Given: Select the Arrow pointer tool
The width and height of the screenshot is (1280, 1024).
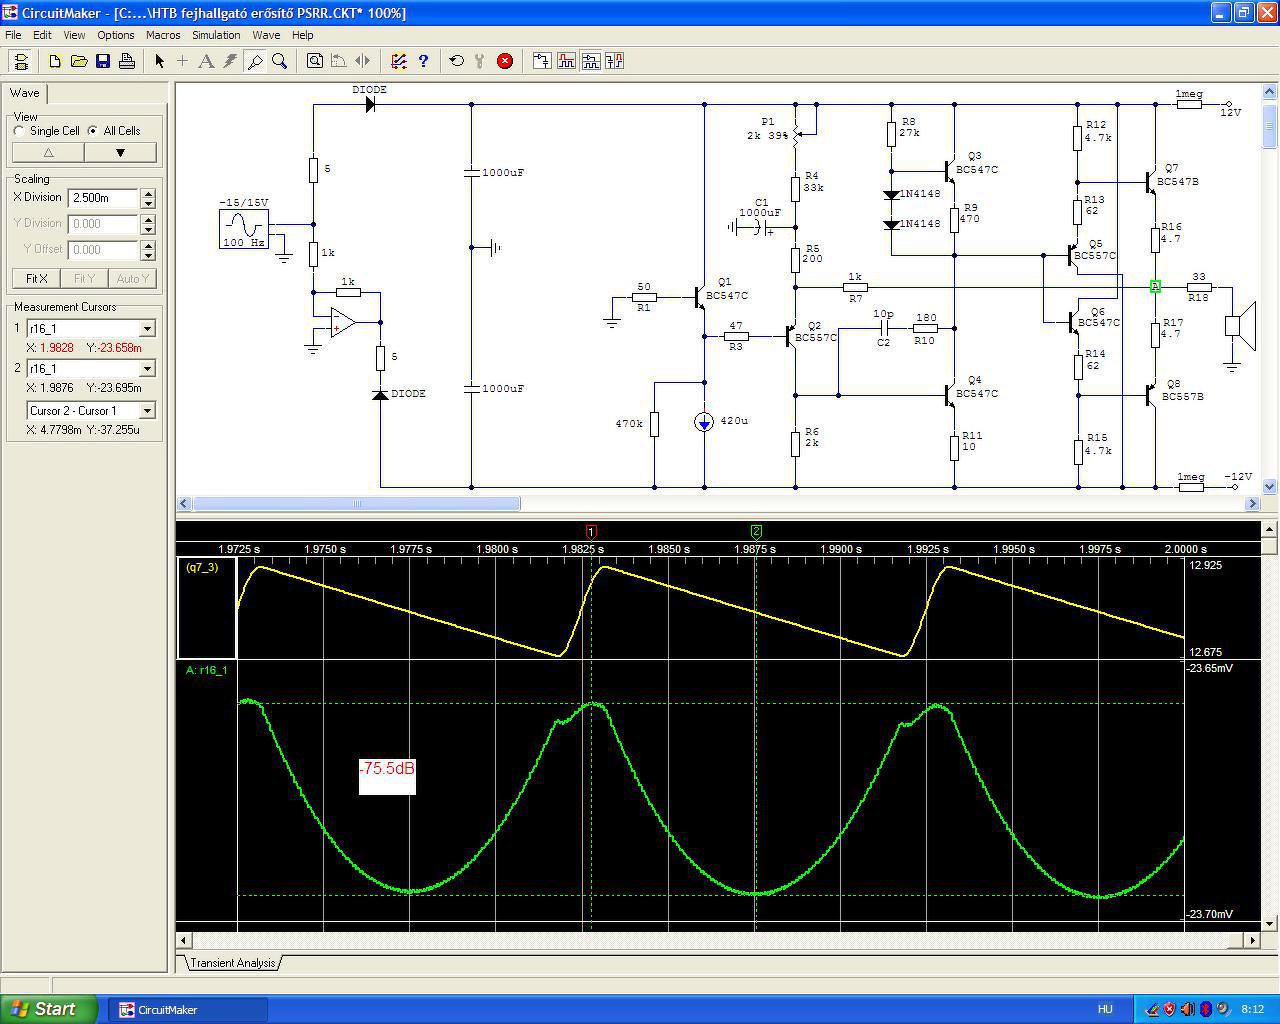Looking at the screenshot, I should [x=159, y=61].
